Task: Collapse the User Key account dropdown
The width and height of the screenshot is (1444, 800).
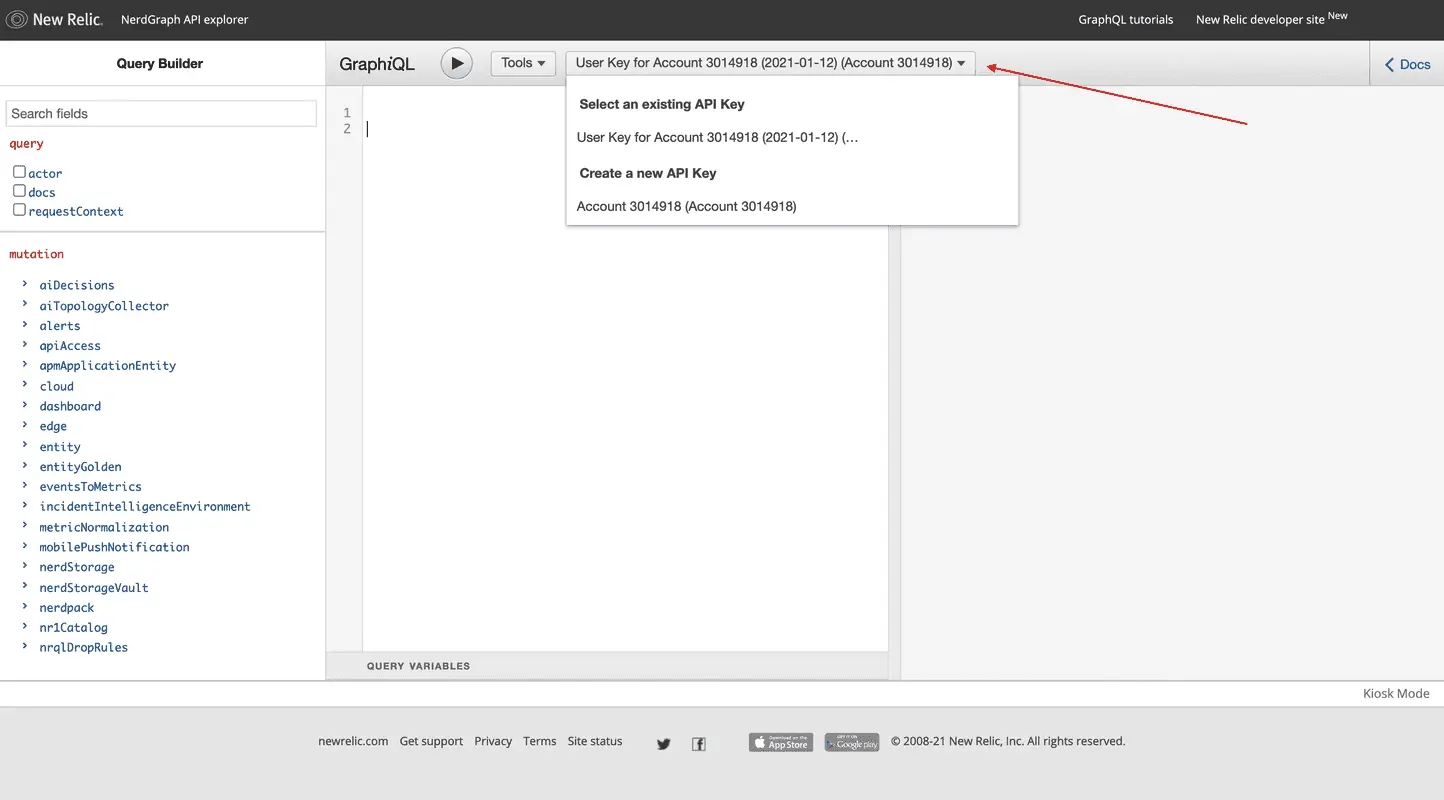Action: pos(770,63)
